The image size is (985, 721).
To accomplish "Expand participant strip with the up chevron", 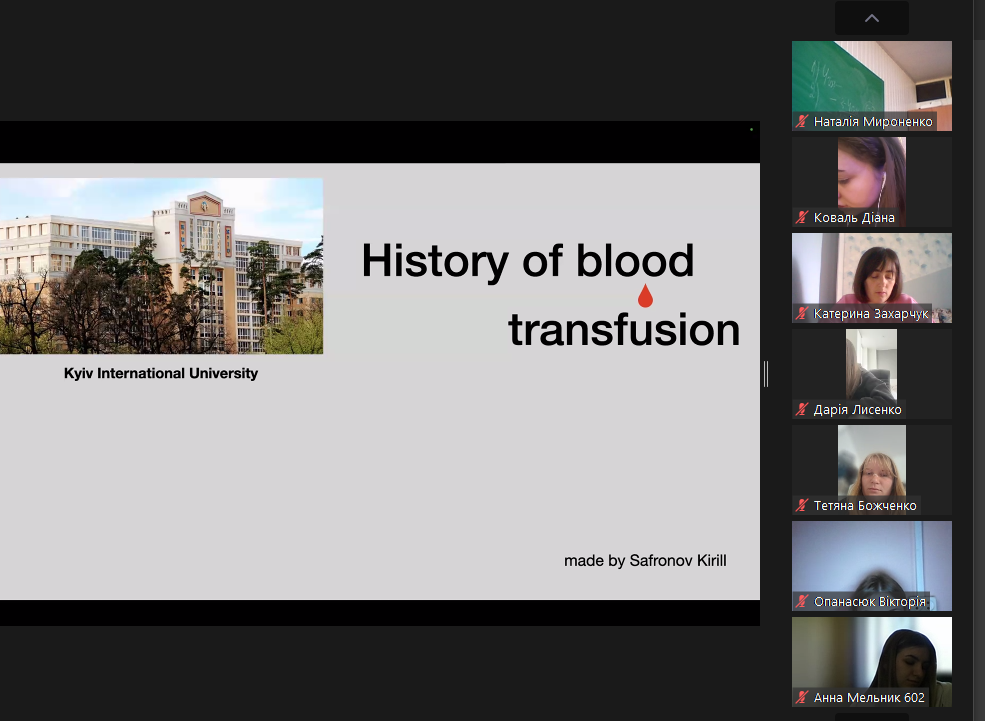I will 871,18.
